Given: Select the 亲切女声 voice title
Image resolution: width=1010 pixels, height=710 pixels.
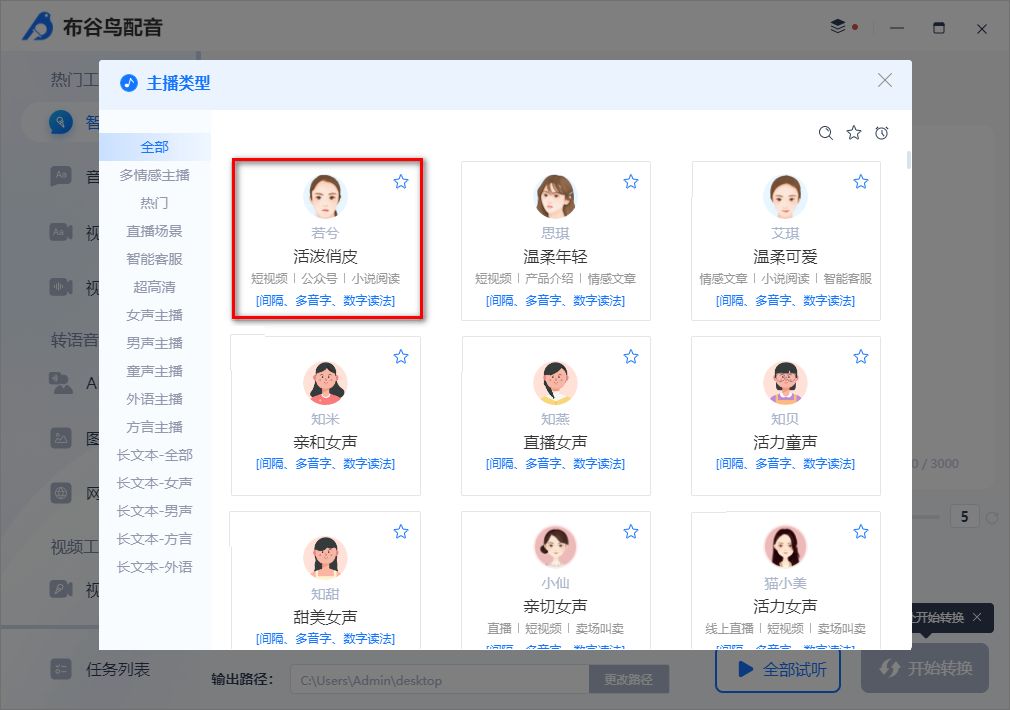Looking at the screenshot, I should tap(555, 606).
